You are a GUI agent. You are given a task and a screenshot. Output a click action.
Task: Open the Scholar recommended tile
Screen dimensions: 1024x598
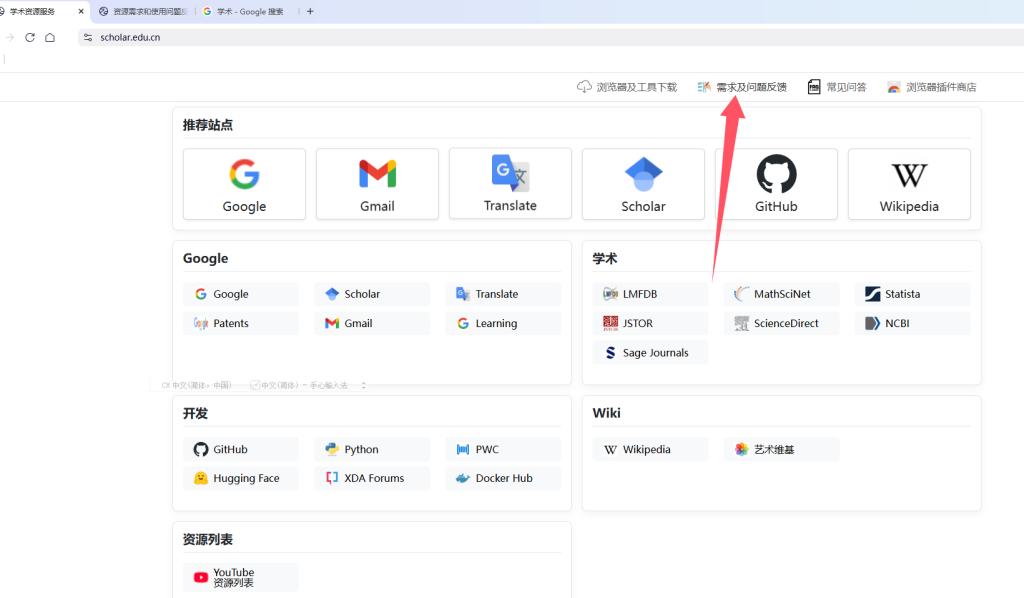[x=643, y=184]
